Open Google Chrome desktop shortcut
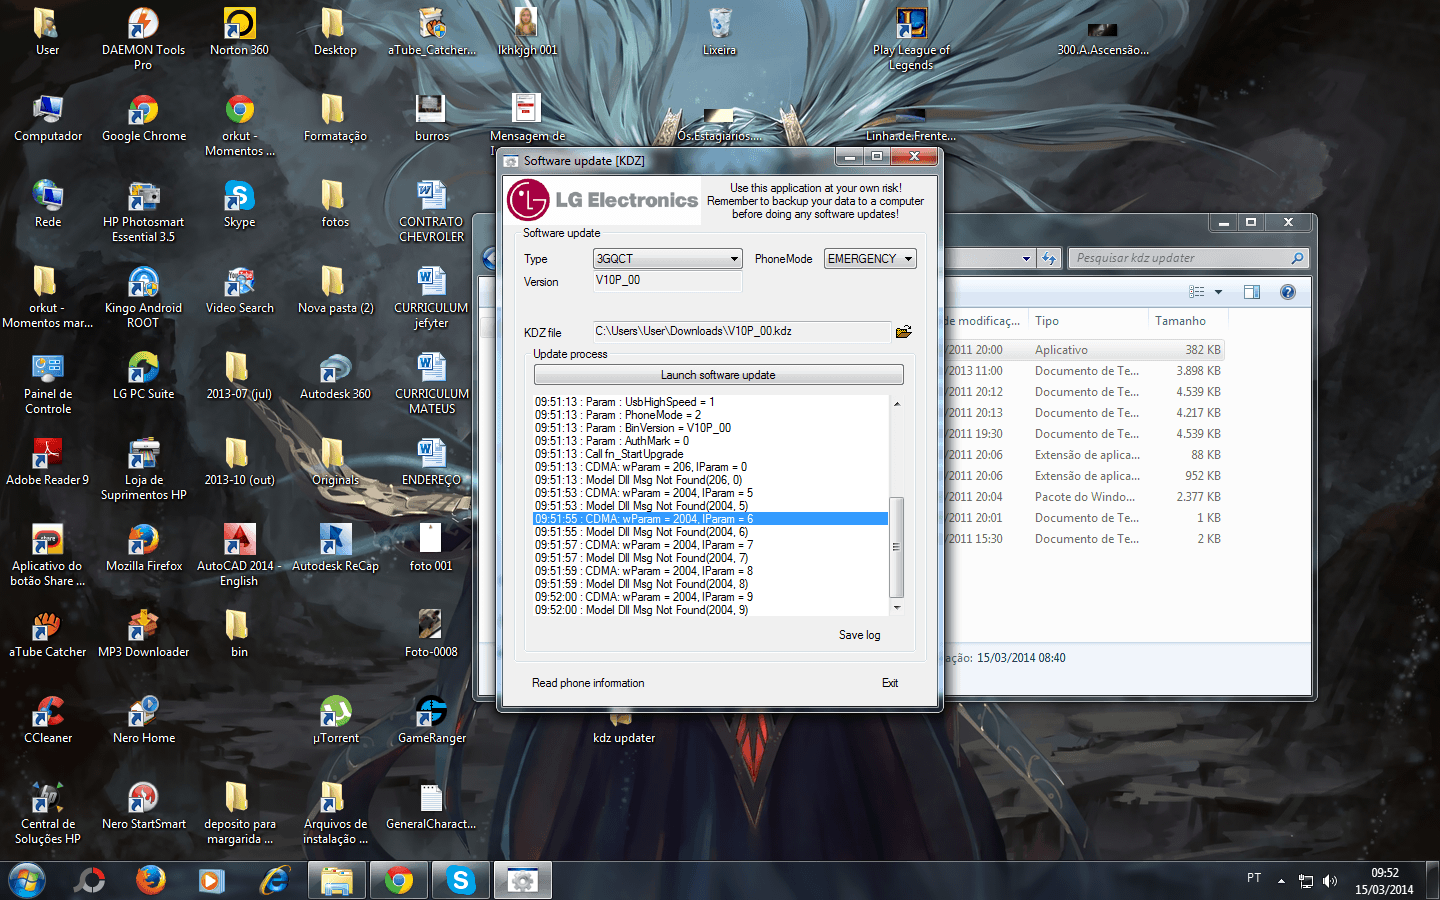This screenshot has width=1440, height=900. pyautogui.click(x=143, y=118)
